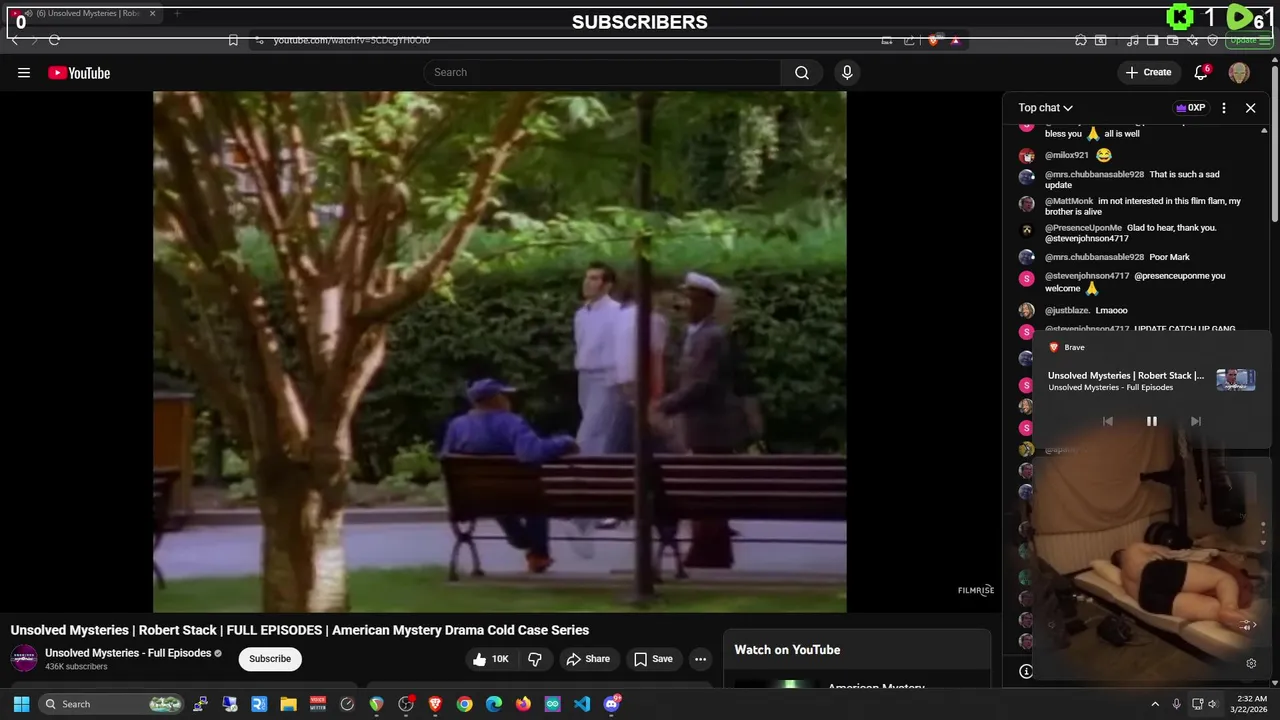Open Firefox from the taskbar
Image resolution: width=1280 pixels, height=720 pixels.
[x=523, y=704]
